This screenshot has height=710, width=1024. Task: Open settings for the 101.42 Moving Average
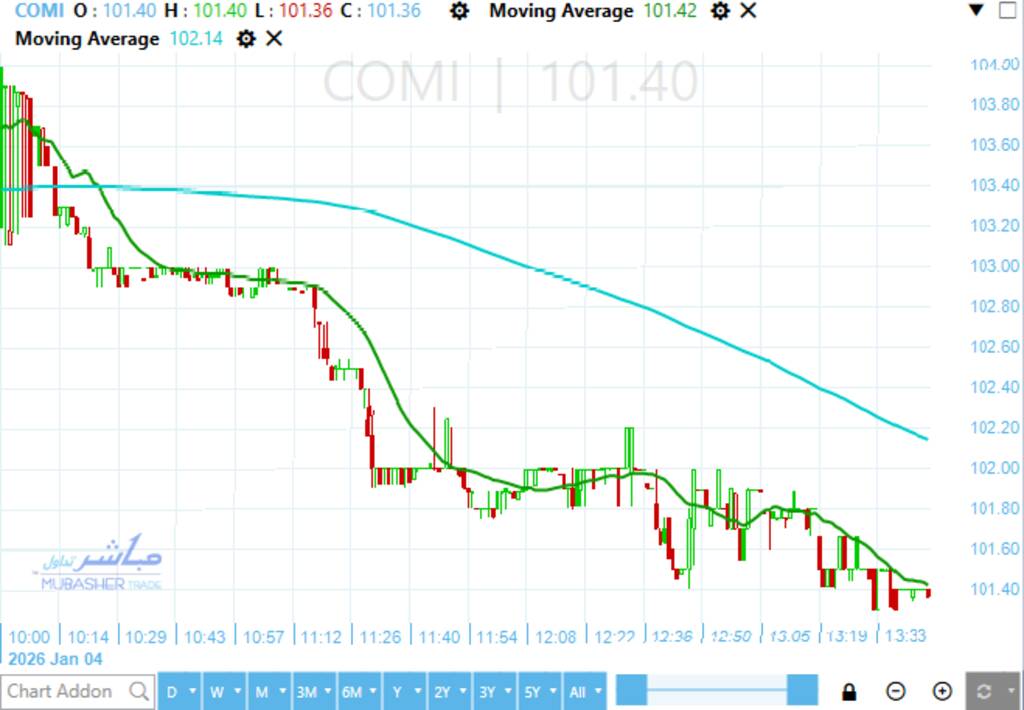pyautogui.click(x=719, y=12)
